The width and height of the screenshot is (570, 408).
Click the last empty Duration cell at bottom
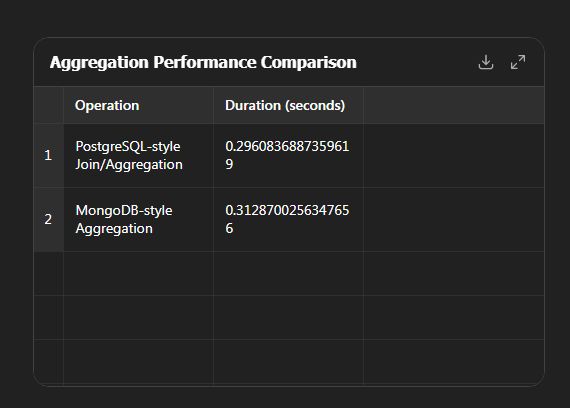point(288,362)
